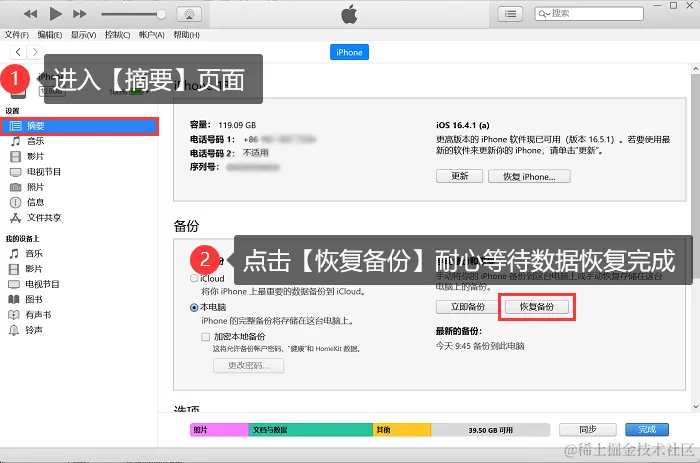The width and height of the screenshot is (700, 463).
Task: Click the 今天 9:45 备份到此电脑 text
Action: (x=480, y=346)
